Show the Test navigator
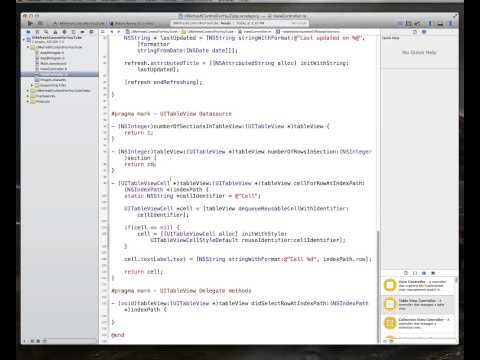This screenshot has height=360, width=480. (64, 32)
